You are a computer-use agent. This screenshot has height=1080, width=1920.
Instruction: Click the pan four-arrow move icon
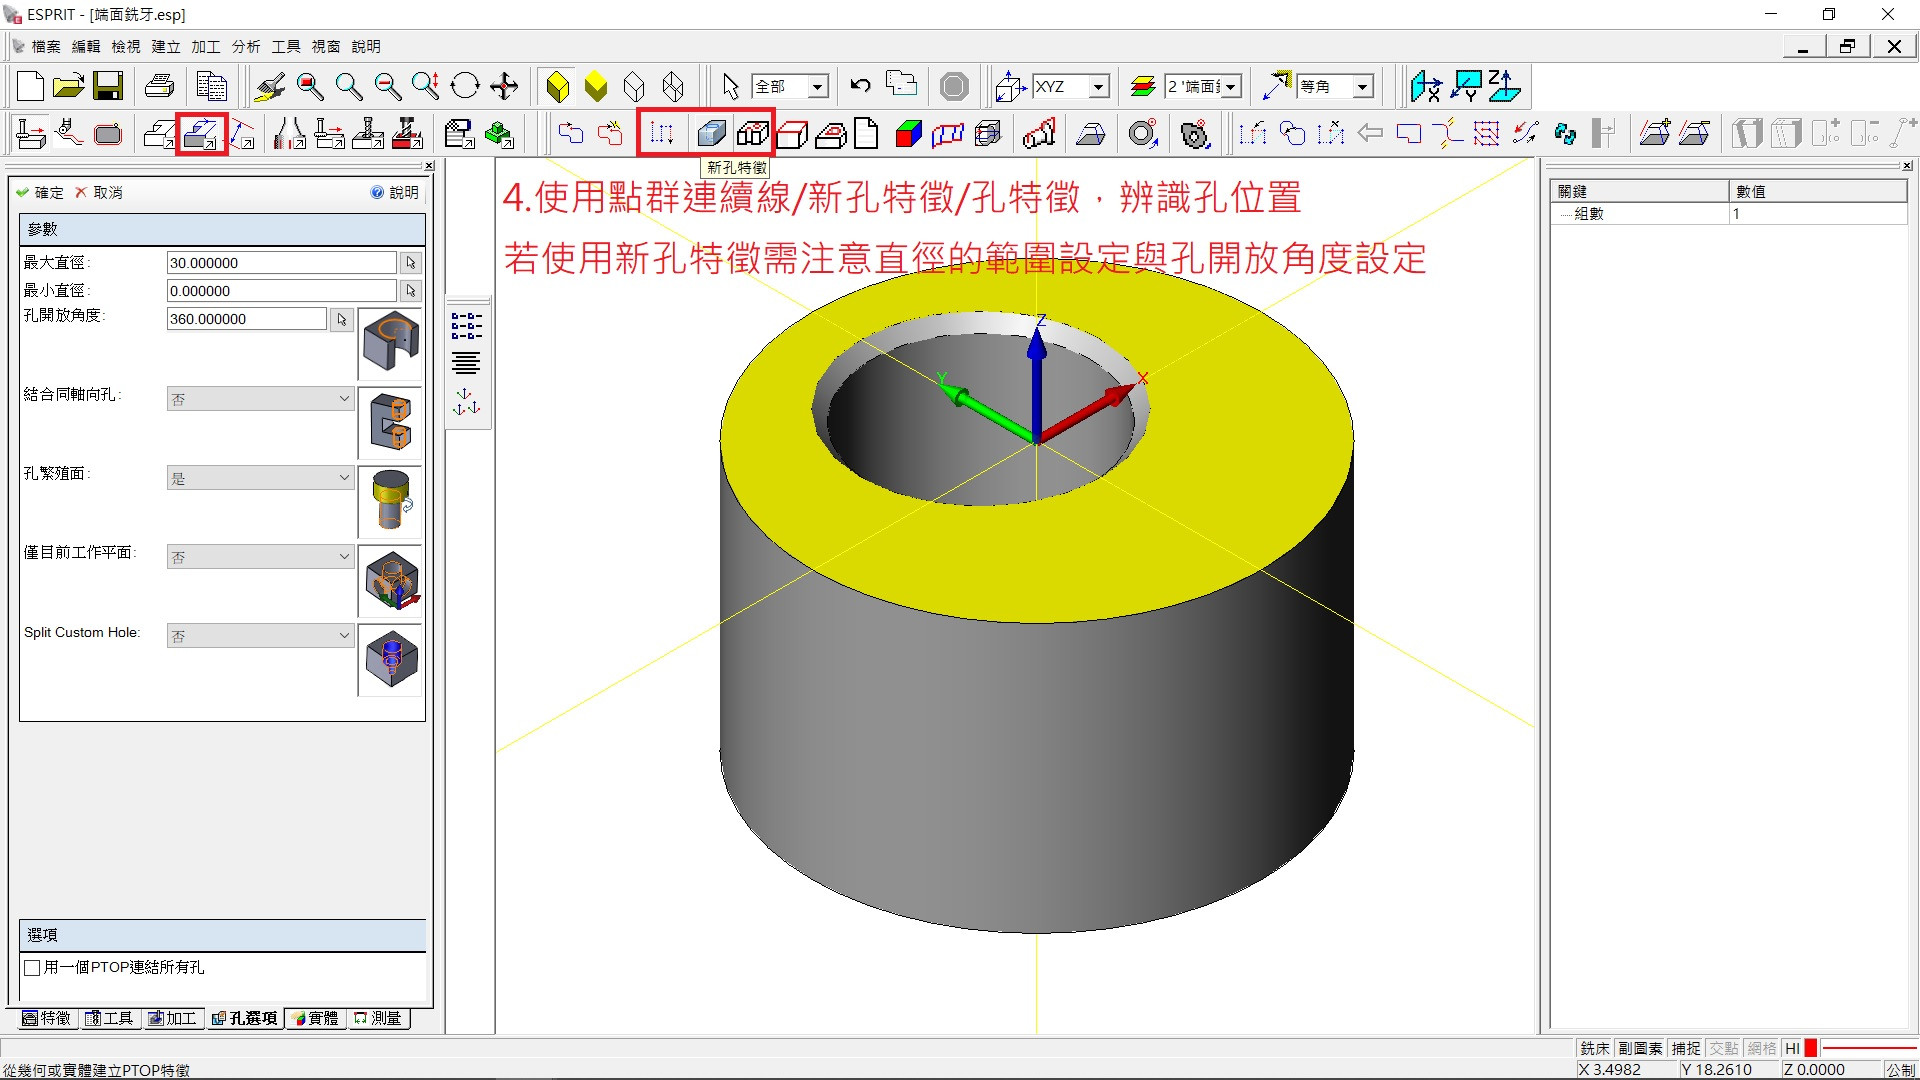pos(504,87)
